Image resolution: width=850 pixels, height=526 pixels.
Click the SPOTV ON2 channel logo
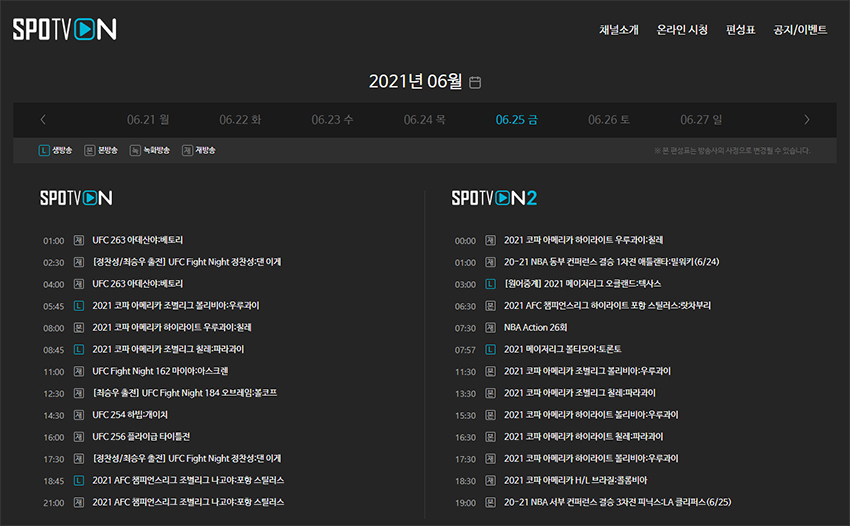(494, 198)
